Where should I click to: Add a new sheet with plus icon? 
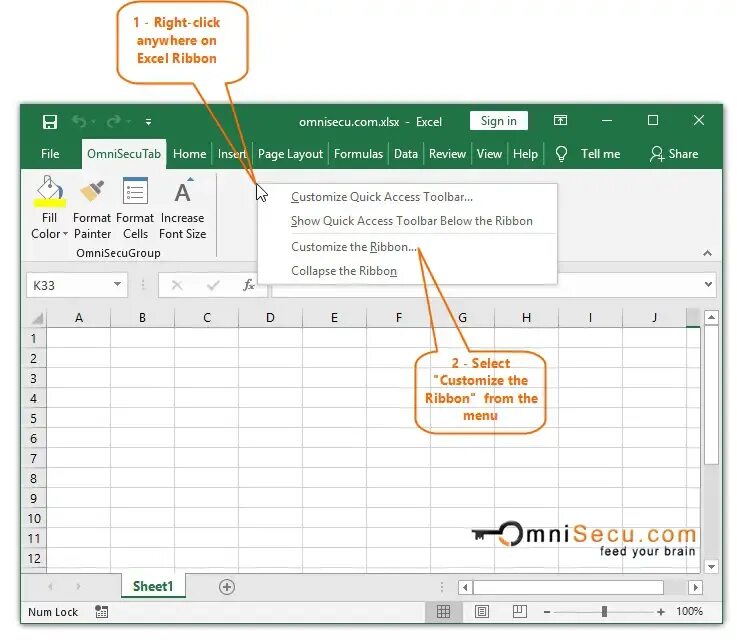click(x=227, y=587)
